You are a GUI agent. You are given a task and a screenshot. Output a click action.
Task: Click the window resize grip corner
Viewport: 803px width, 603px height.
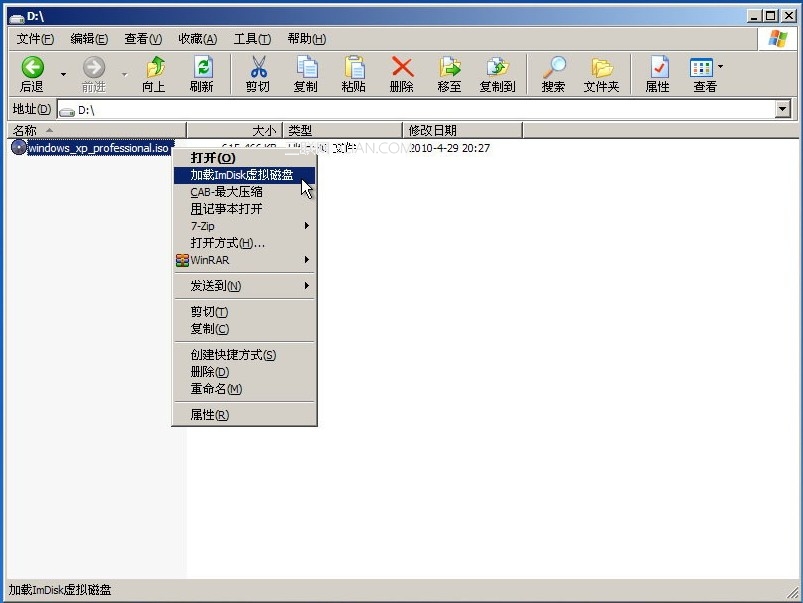[792, 592]
